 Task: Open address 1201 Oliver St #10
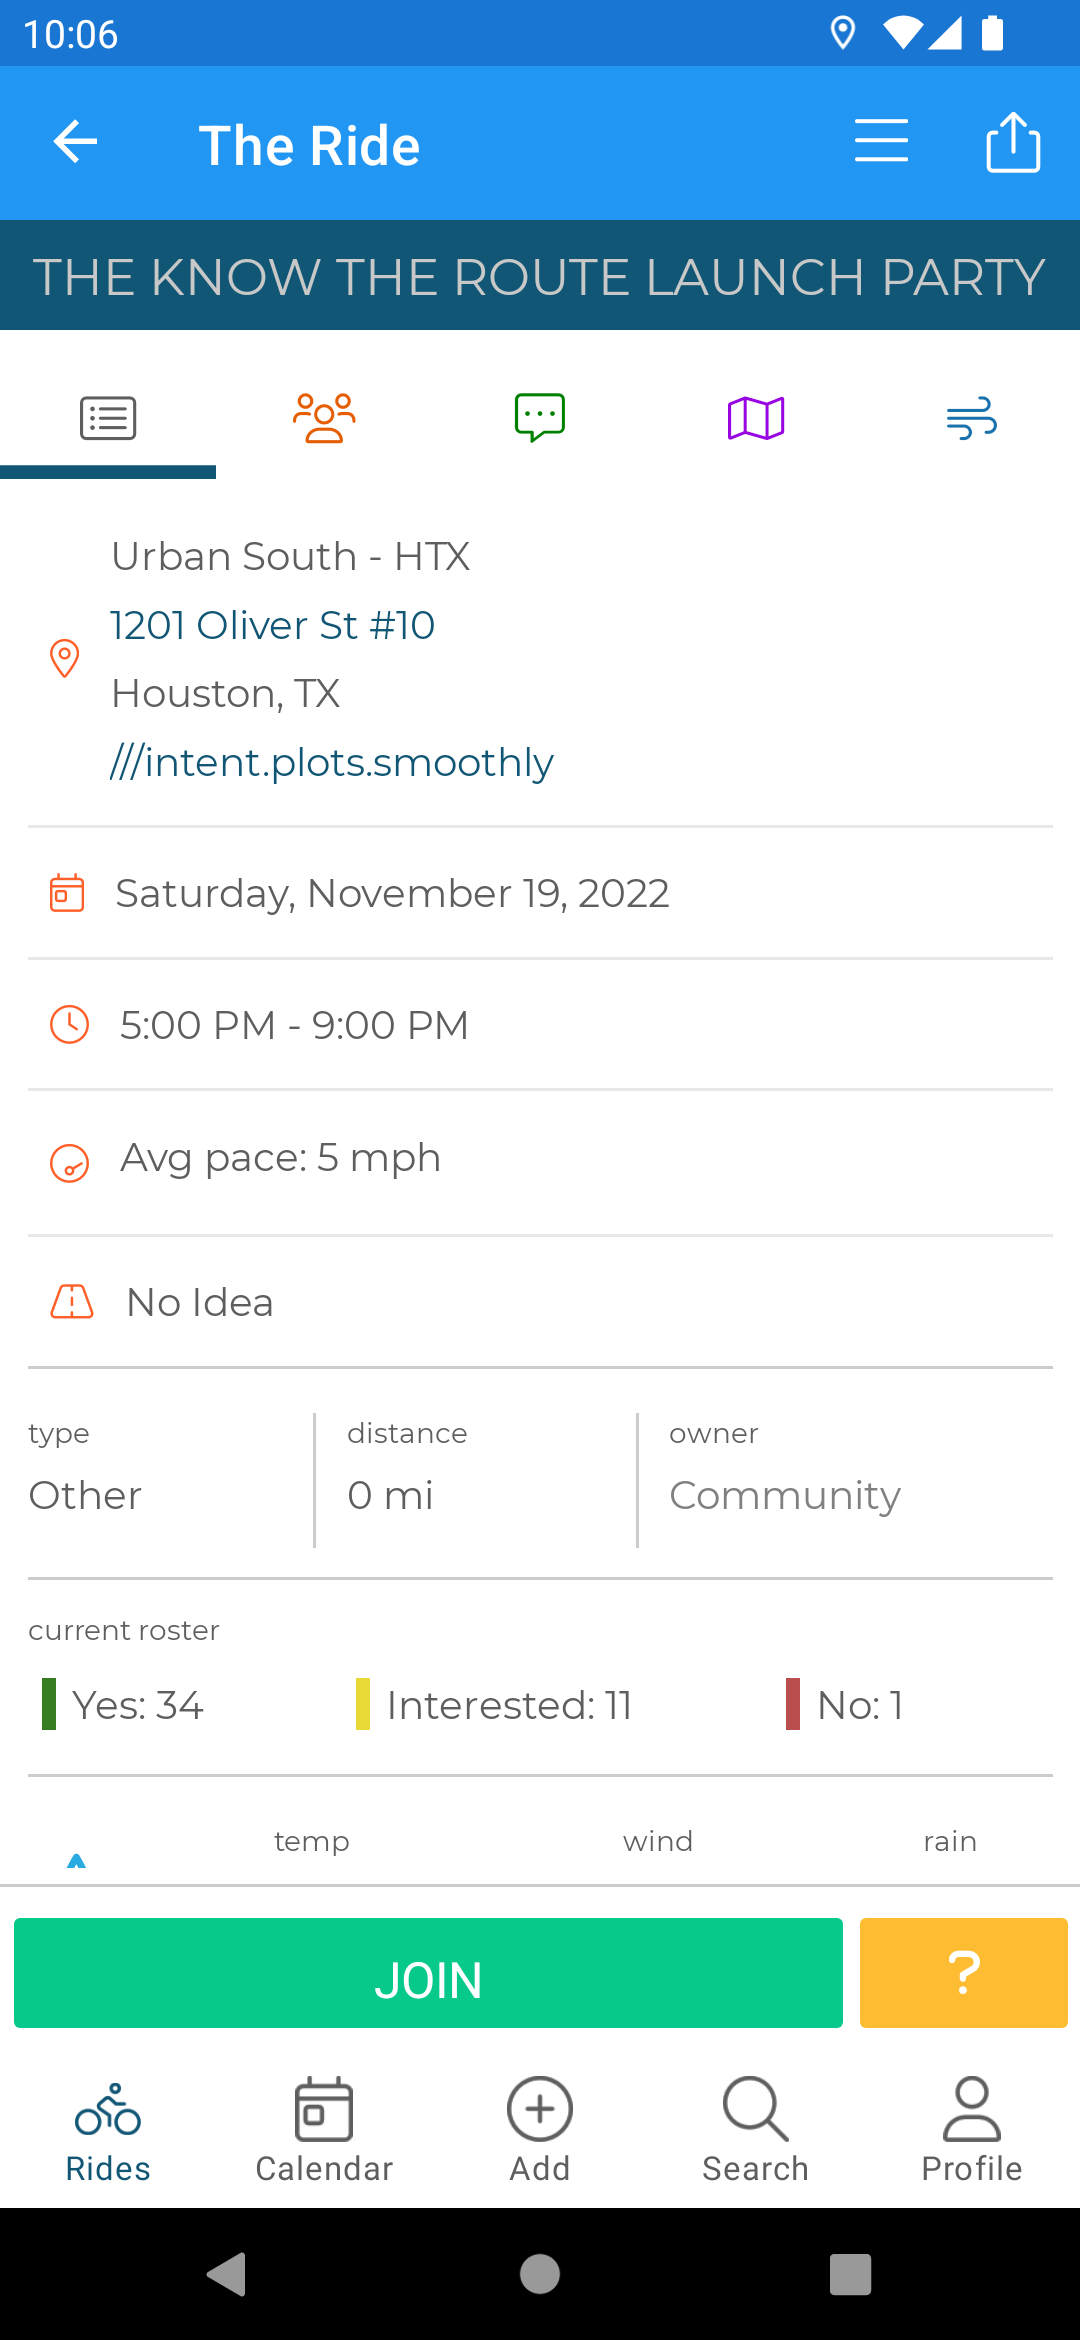273,625
